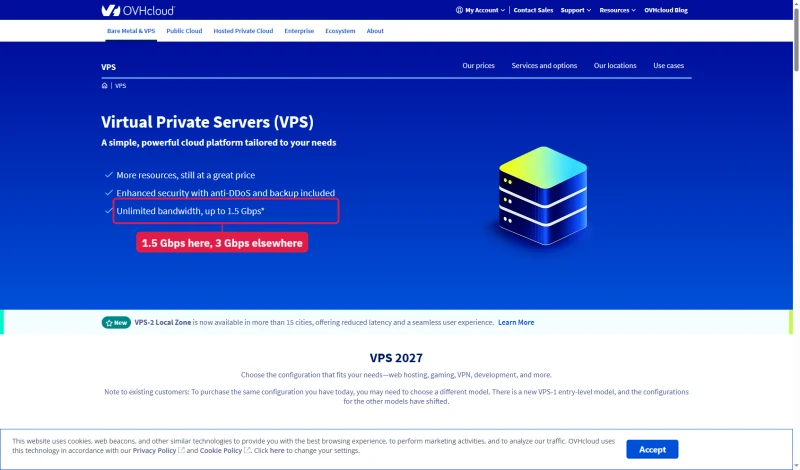
Task: Click the VPS section title
Action: point(108,67)
